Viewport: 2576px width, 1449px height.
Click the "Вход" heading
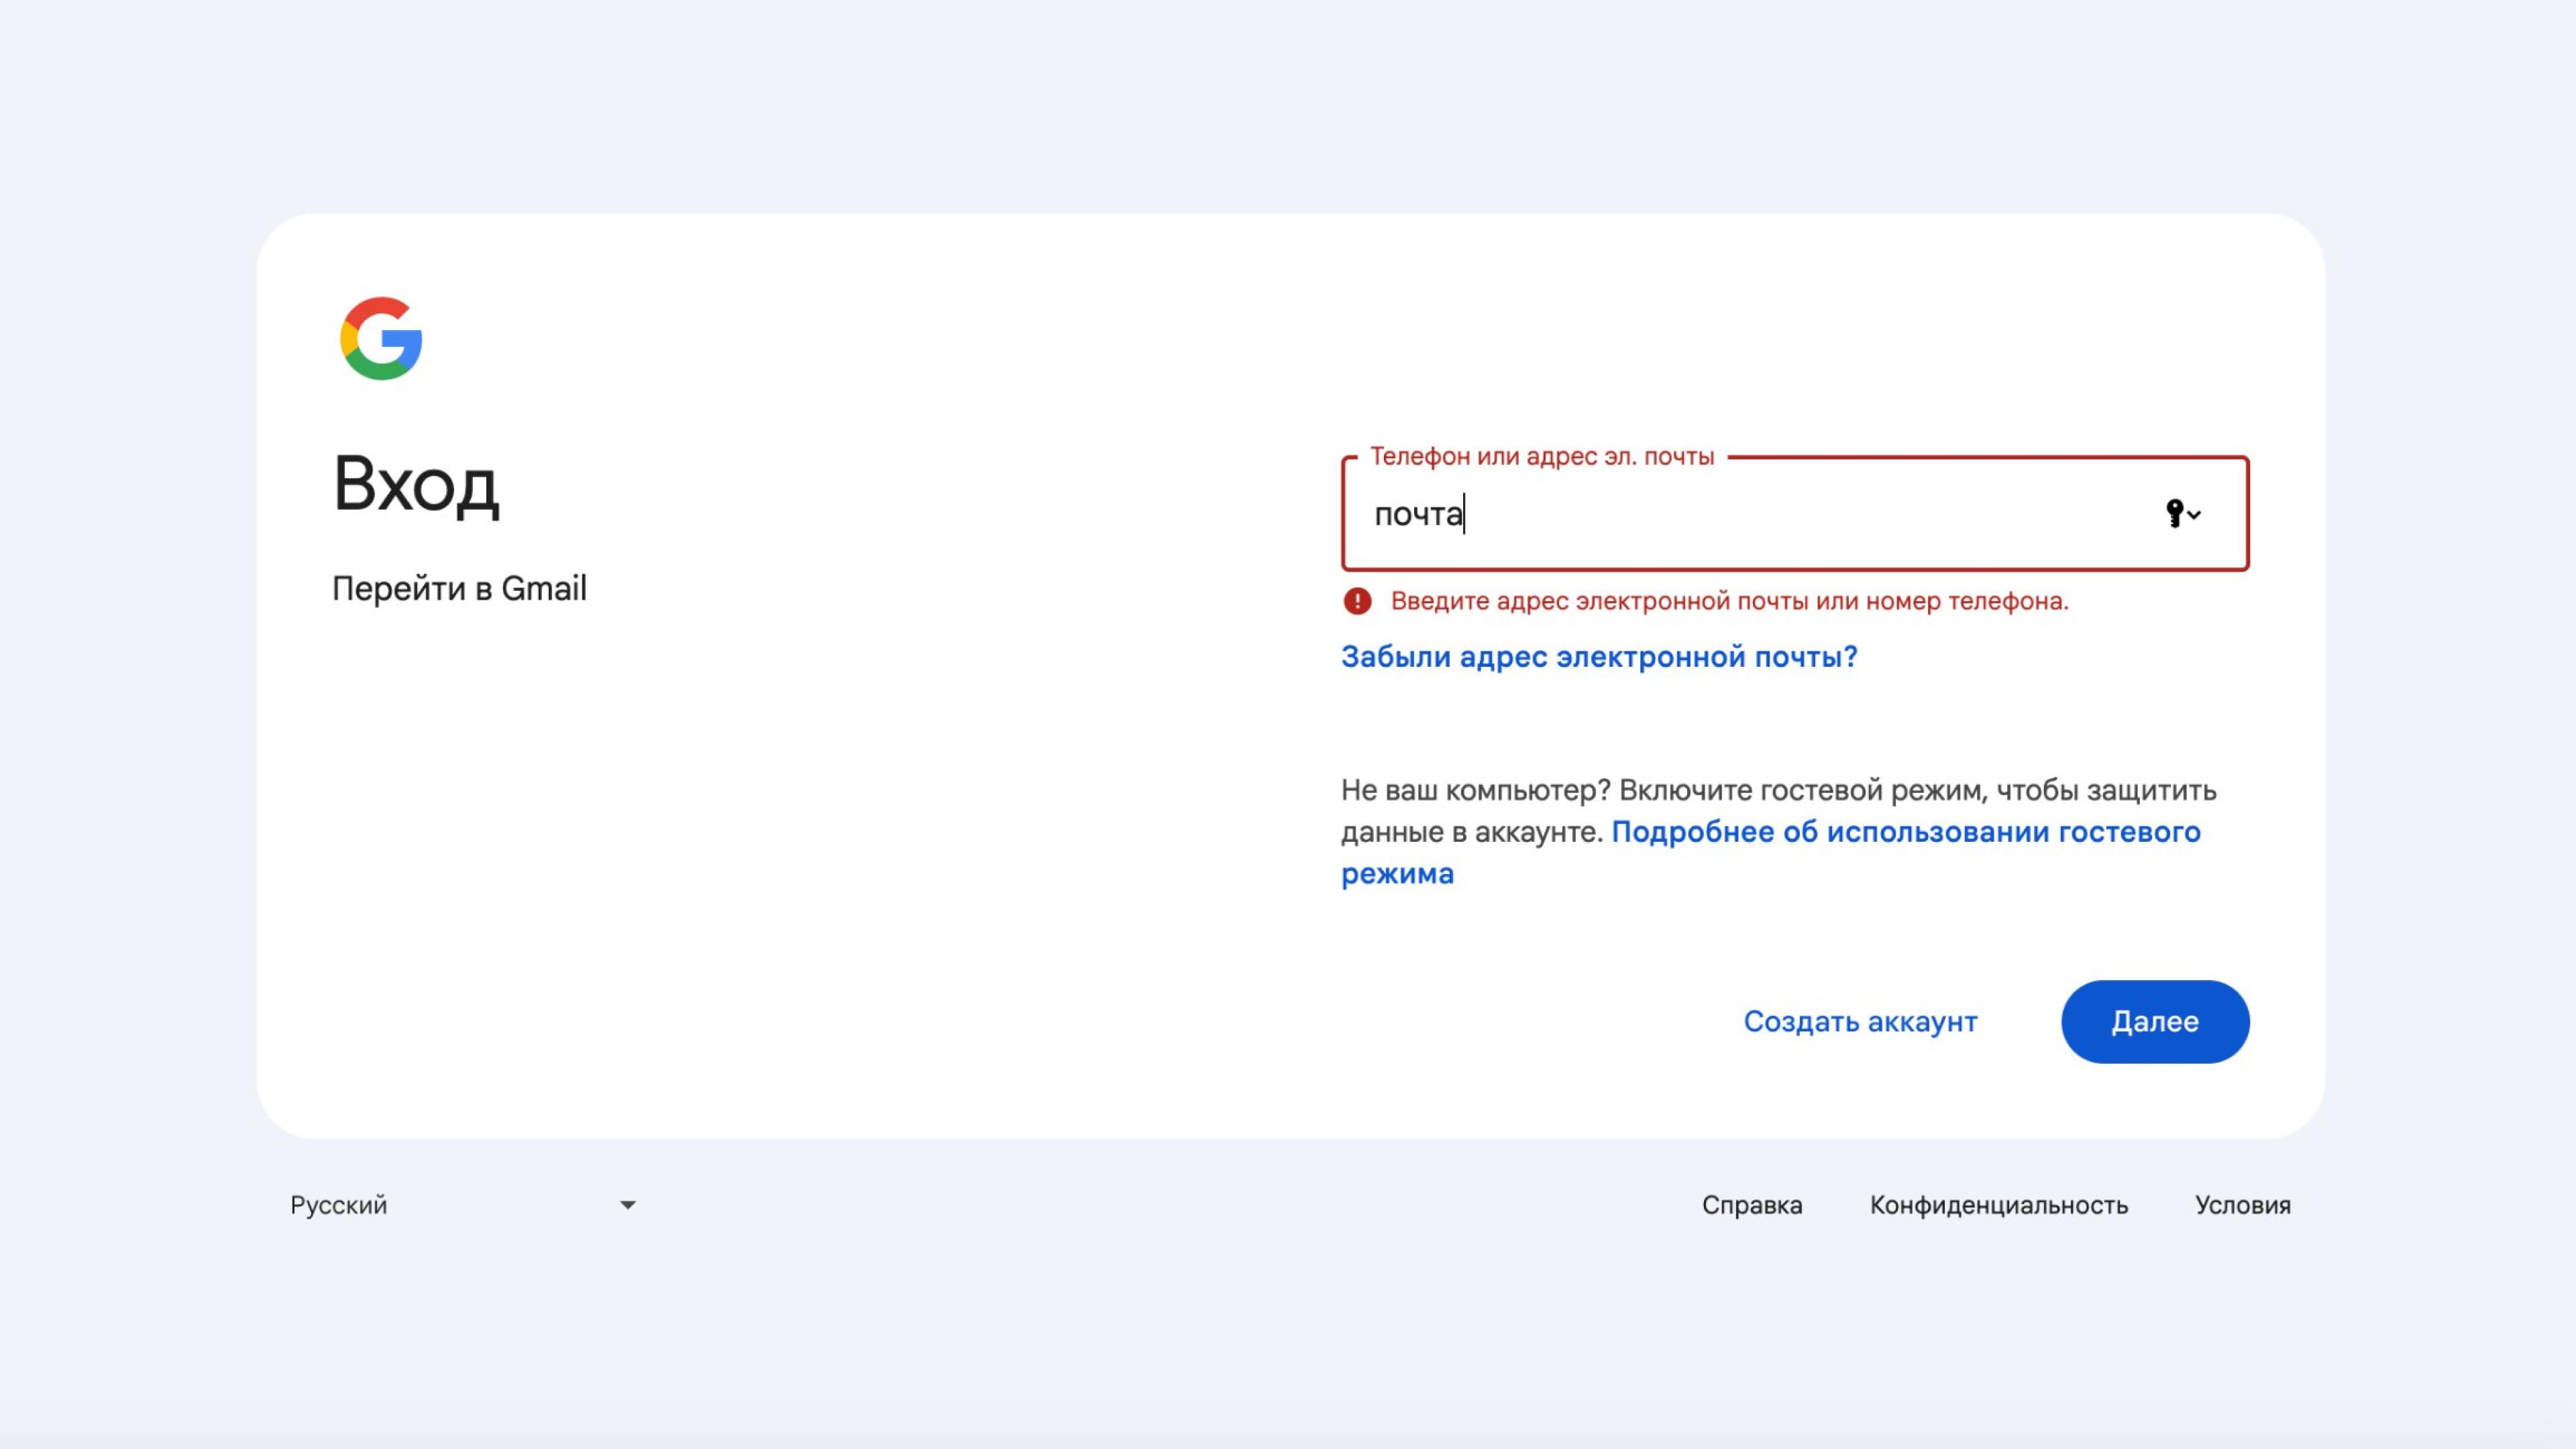pos(416,485)
